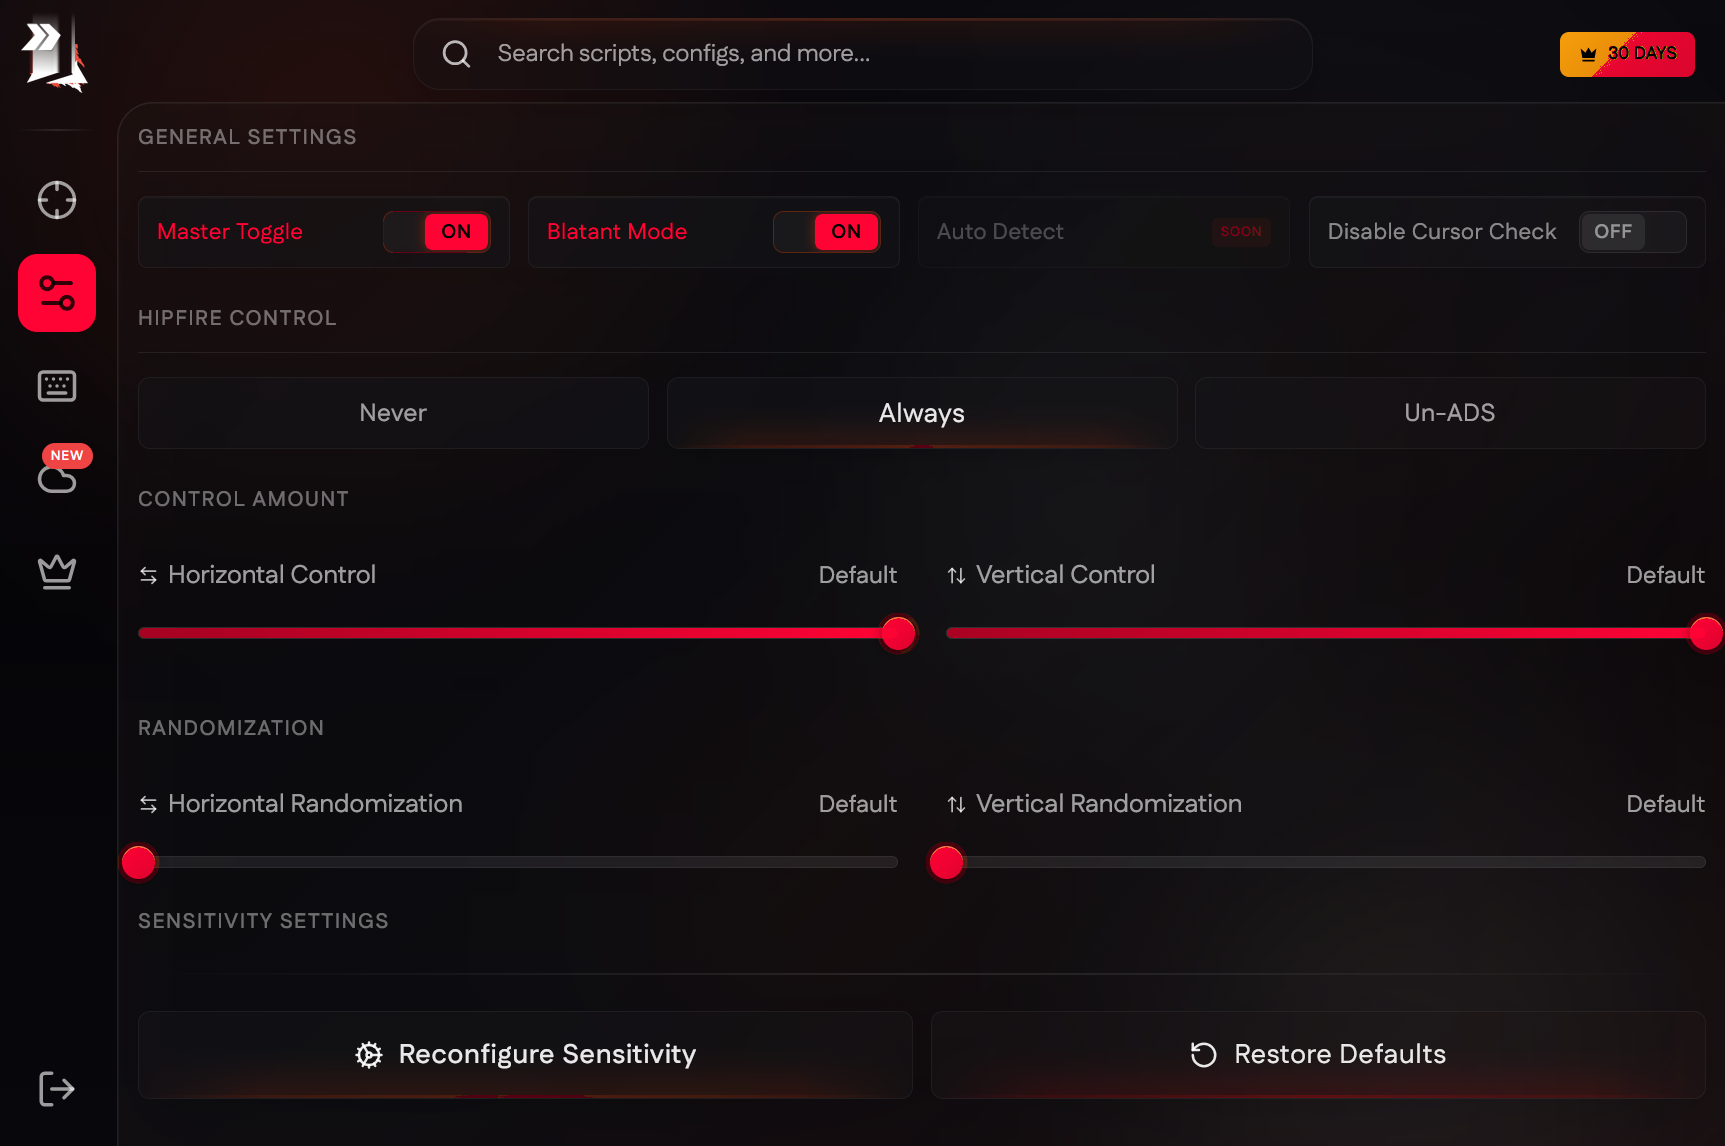Click the arrows icon beside Horizontal Control
The height and width of the screenshot is (1146, 1725).
click(x=148, y=575)
